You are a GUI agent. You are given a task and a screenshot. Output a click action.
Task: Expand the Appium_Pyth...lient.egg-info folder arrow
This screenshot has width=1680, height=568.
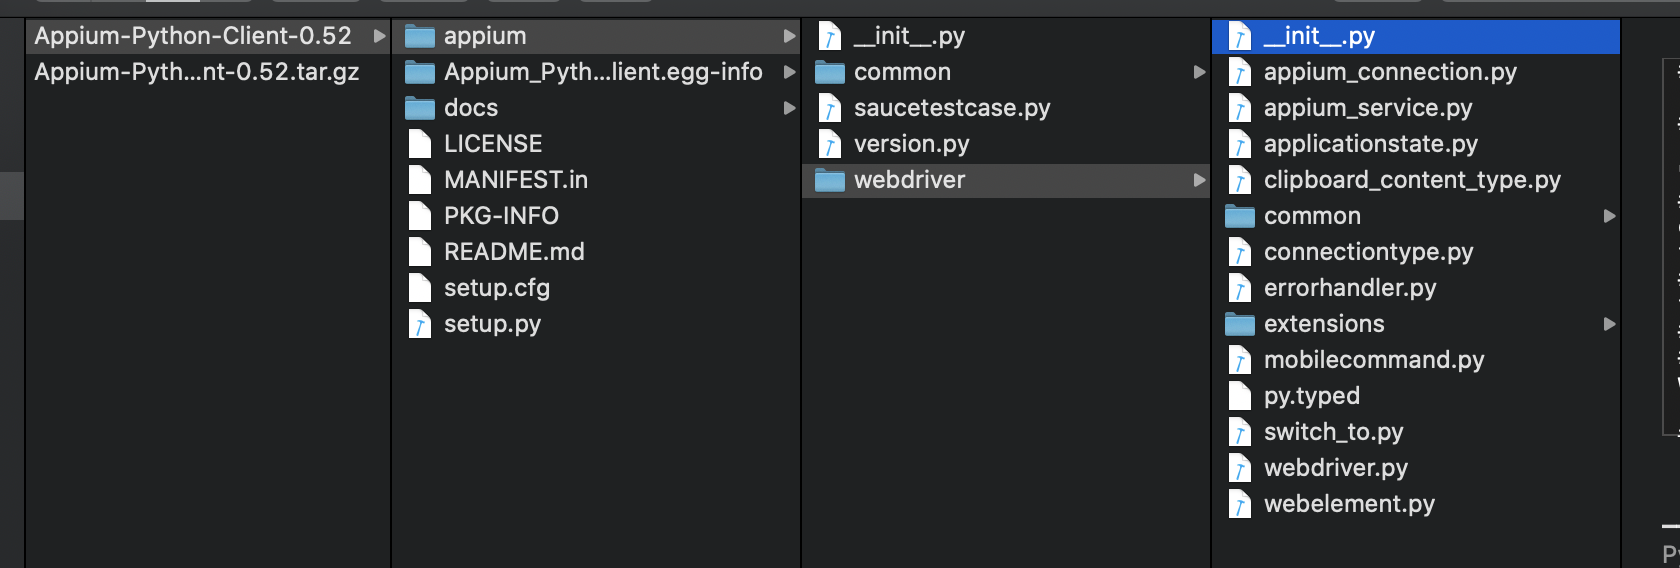tap(789, 72)
